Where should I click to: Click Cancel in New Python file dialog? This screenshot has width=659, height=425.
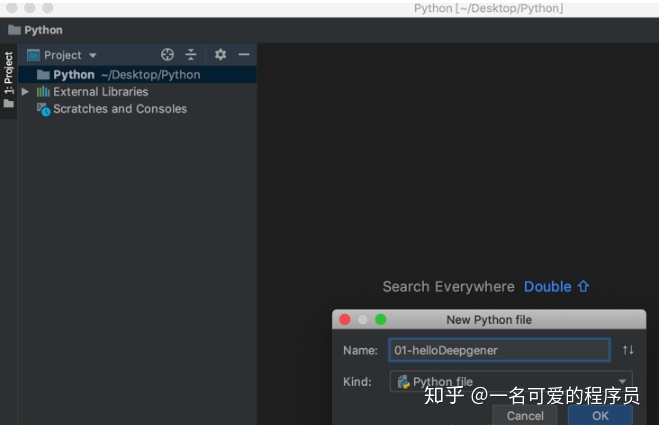525,415
